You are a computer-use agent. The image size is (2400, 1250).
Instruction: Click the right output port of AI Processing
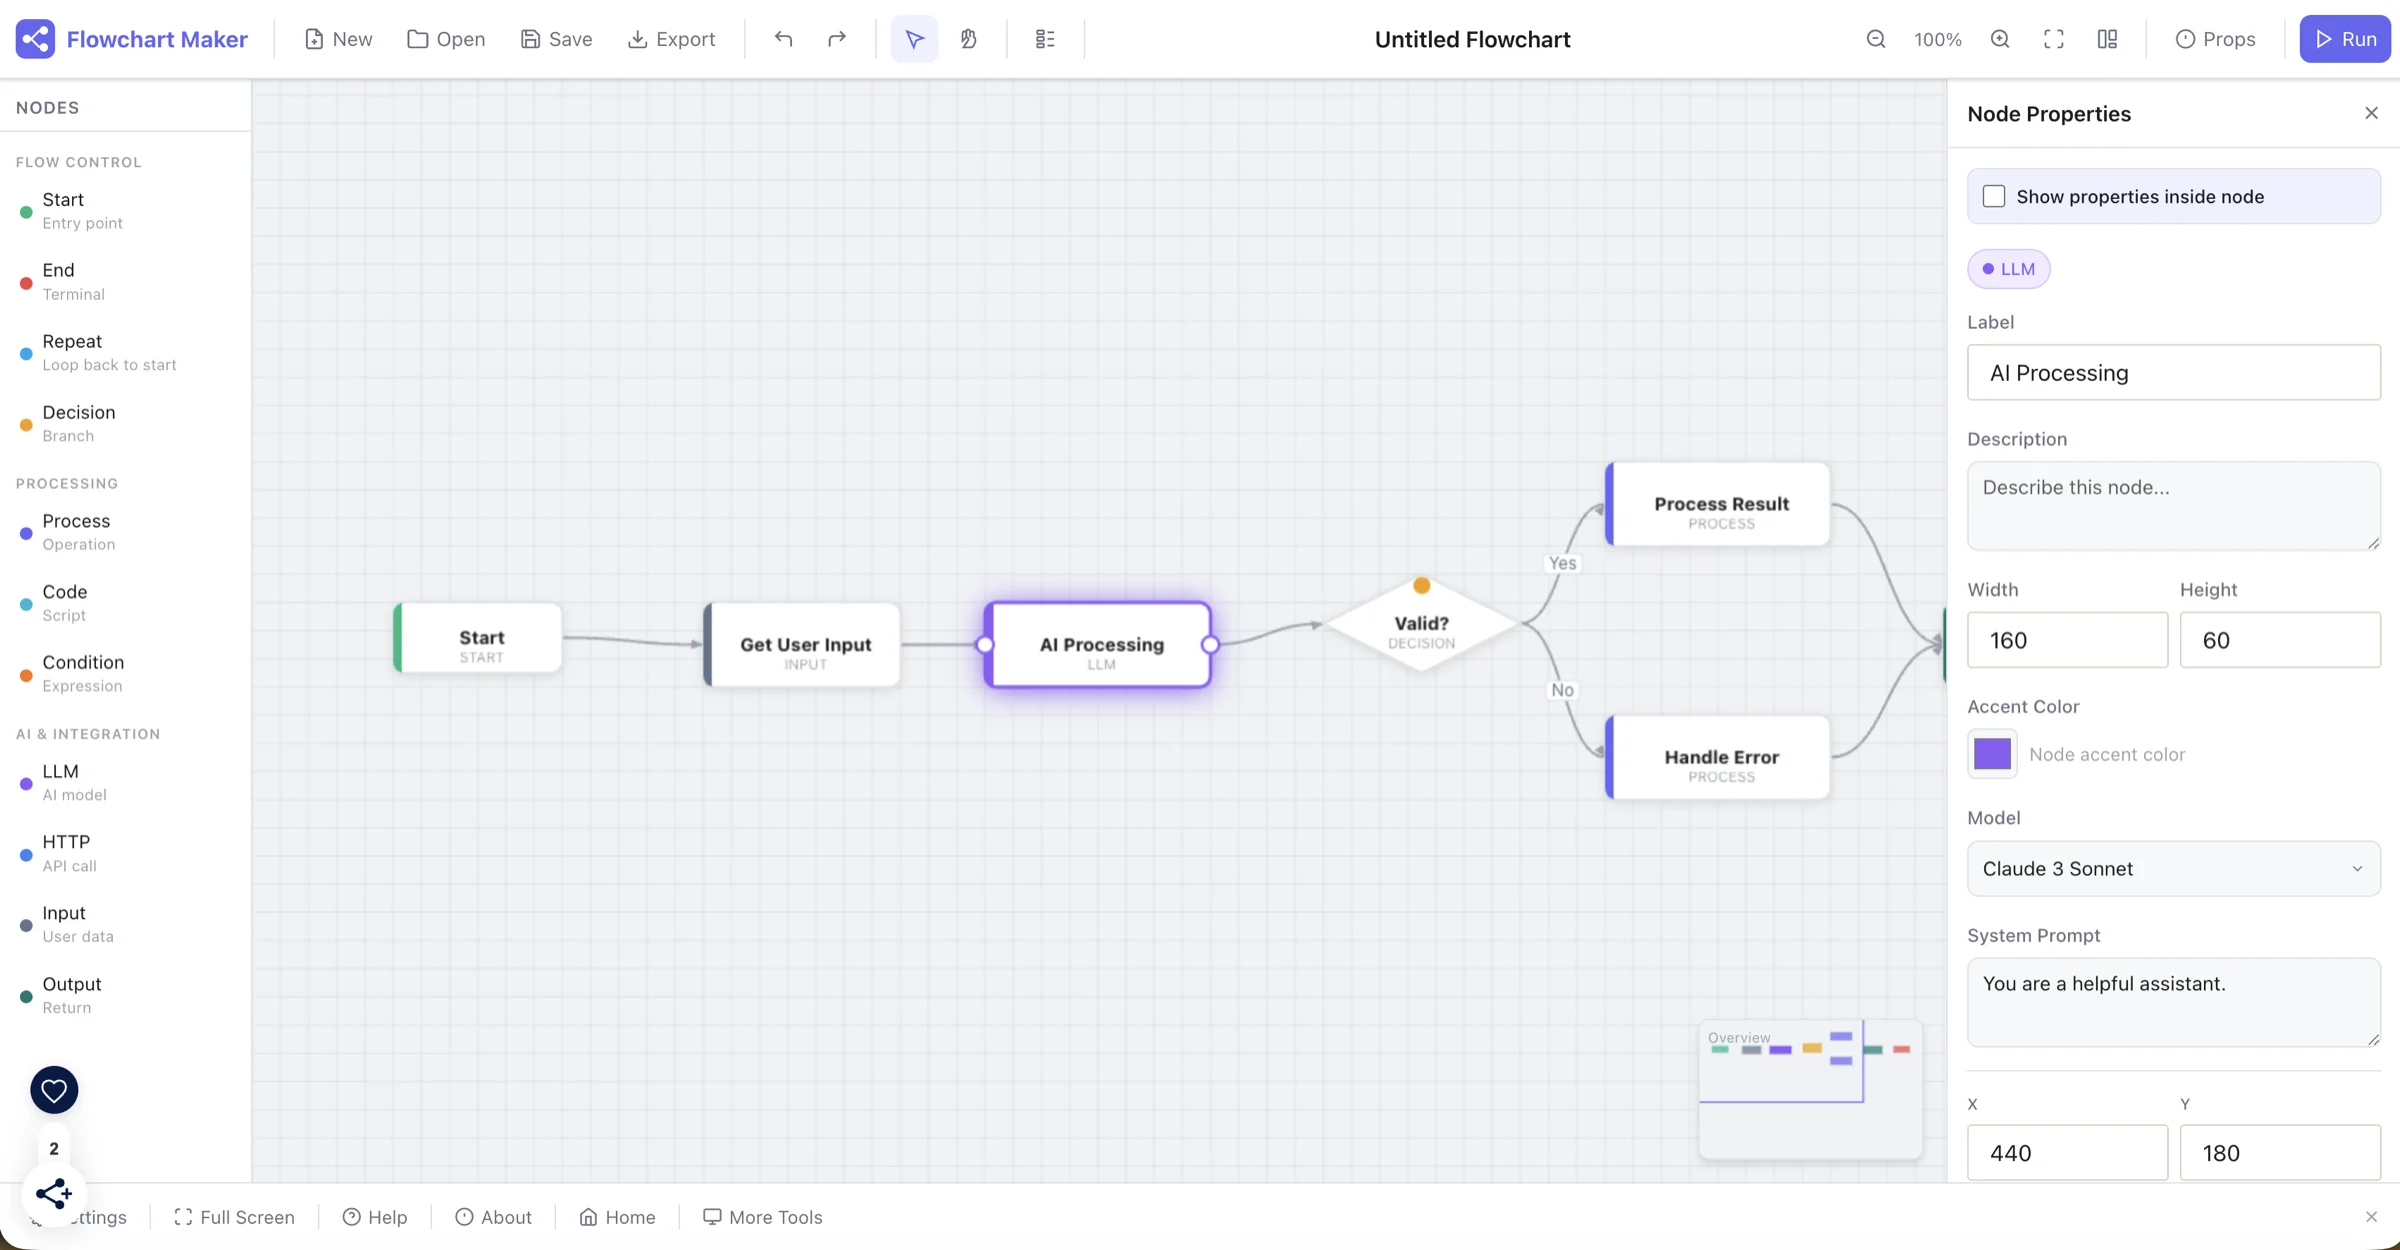click(1210, 645)
